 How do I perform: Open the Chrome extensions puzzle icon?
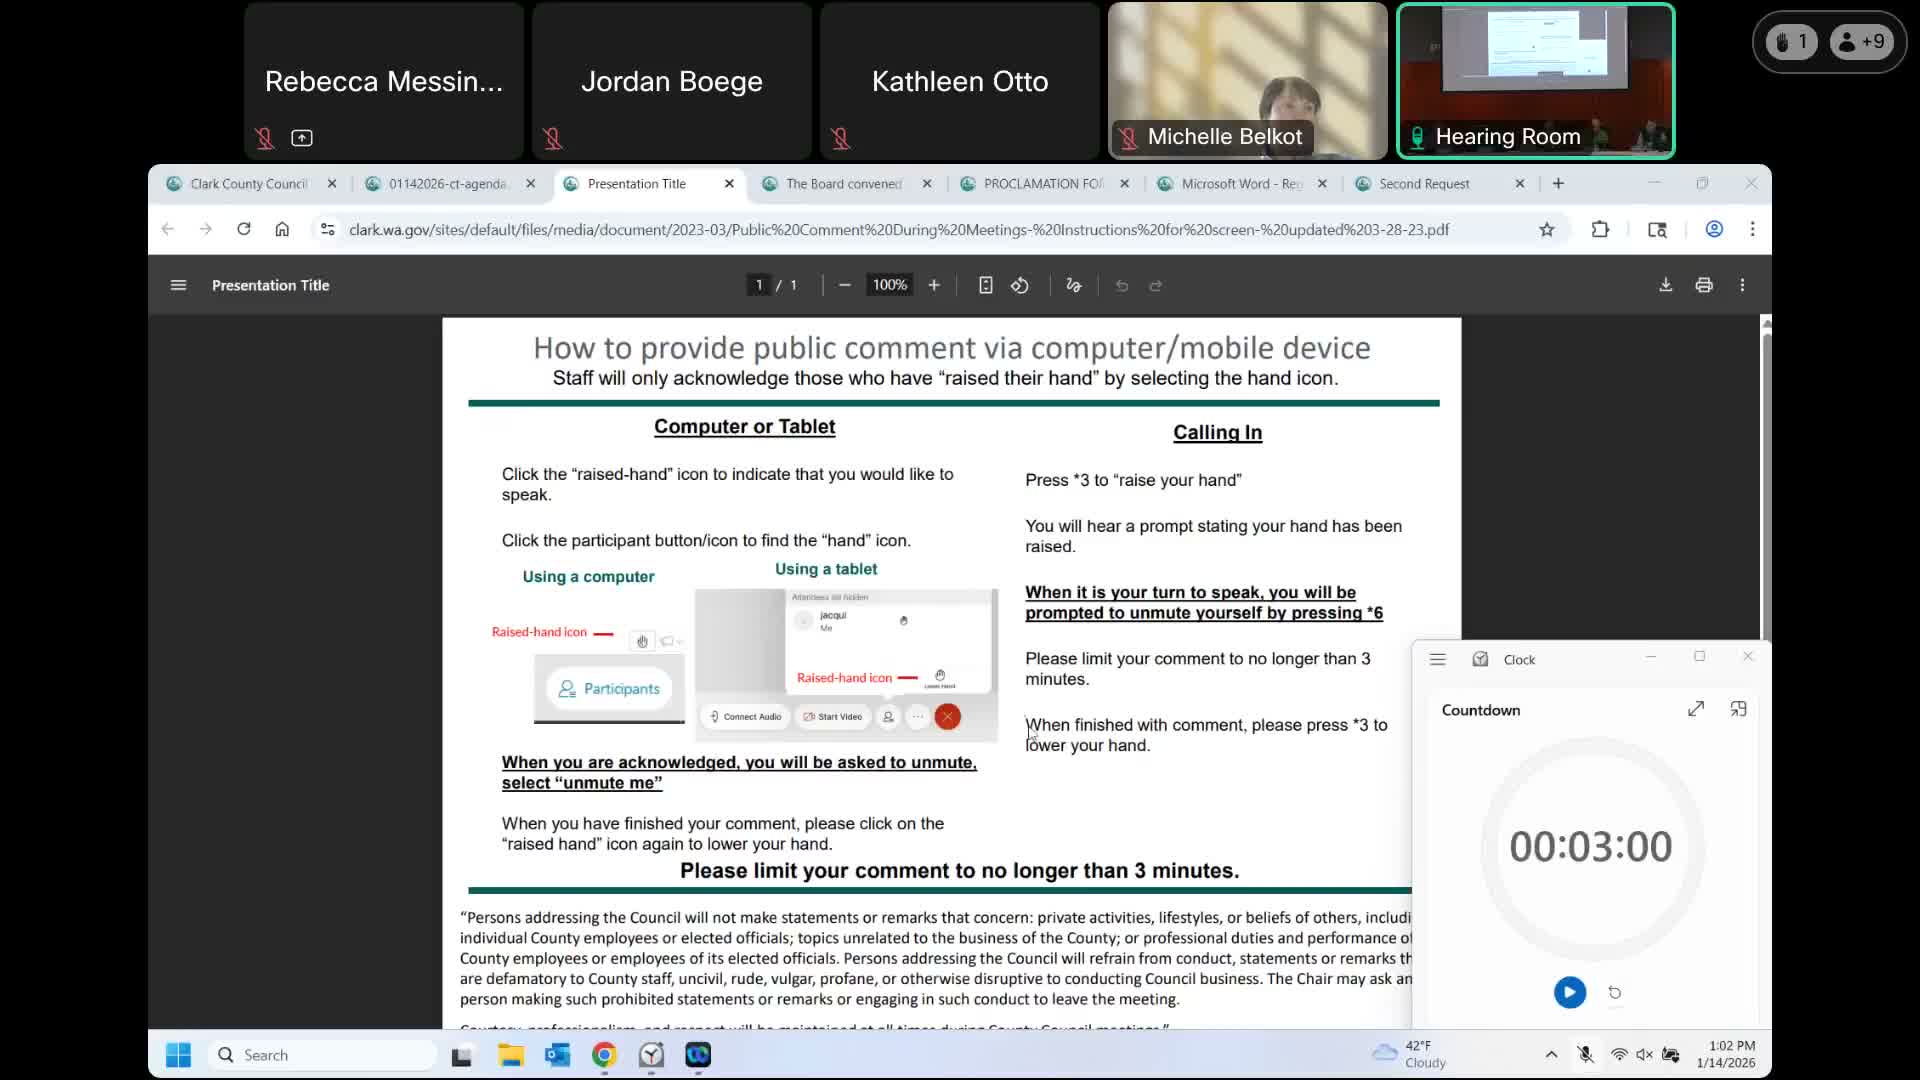point(1600,229)
